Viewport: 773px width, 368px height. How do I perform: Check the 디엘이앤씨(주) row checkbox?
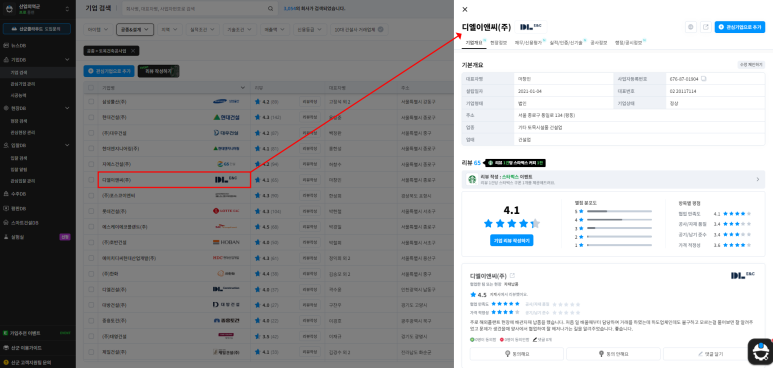[90, 180]
